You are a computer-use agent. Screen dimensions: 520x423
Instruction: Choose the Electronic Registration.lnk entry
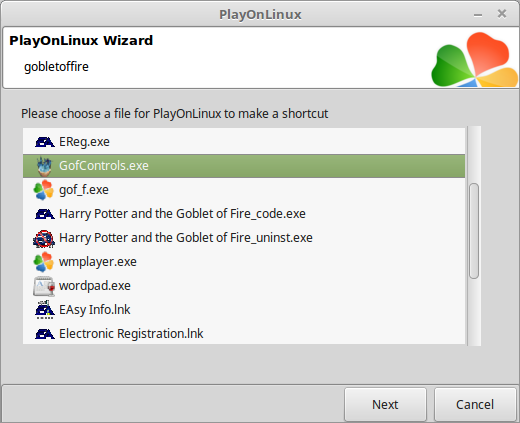tap(244, 334)
